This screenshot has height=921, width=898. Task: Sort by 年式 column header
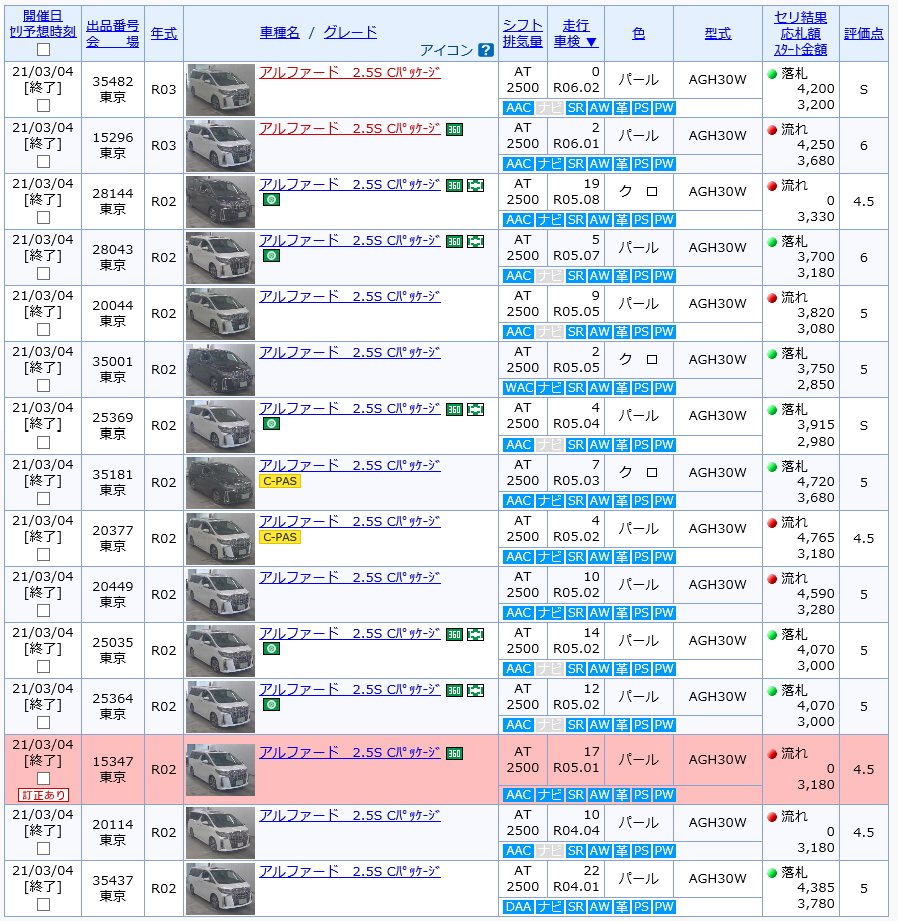[164, 33]
